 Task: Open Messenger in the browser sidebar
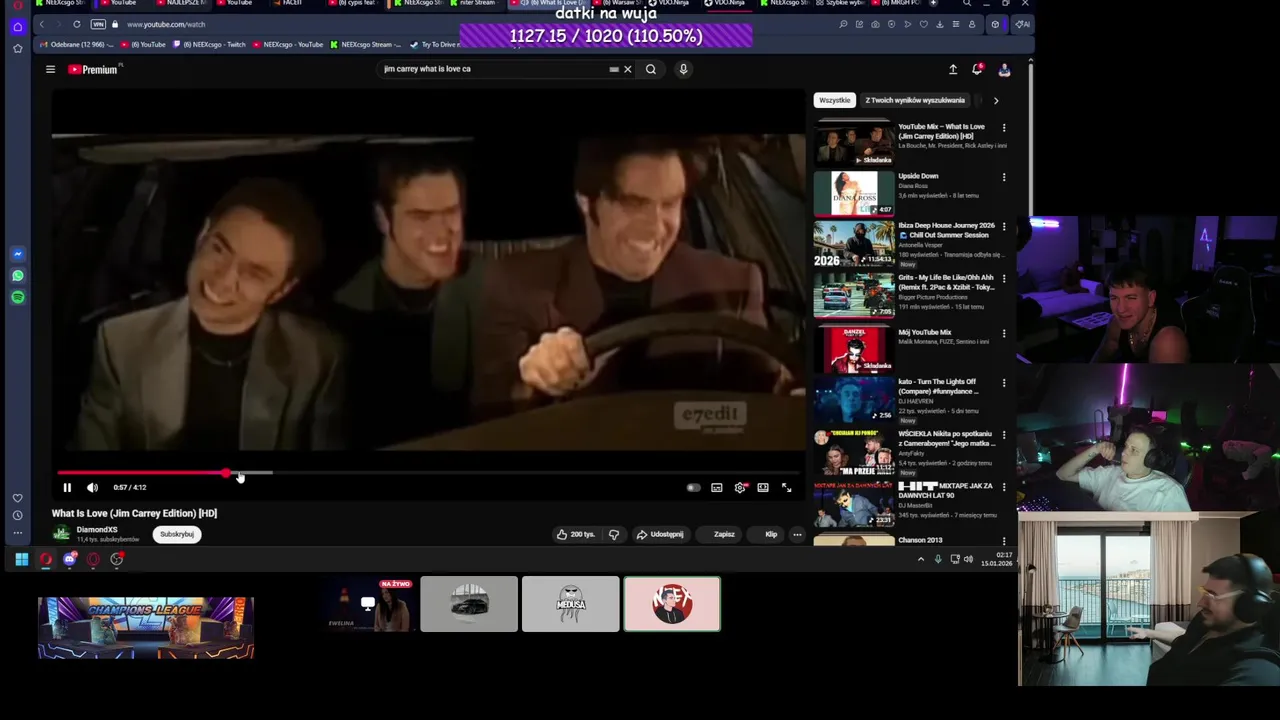tap(18, 254)
